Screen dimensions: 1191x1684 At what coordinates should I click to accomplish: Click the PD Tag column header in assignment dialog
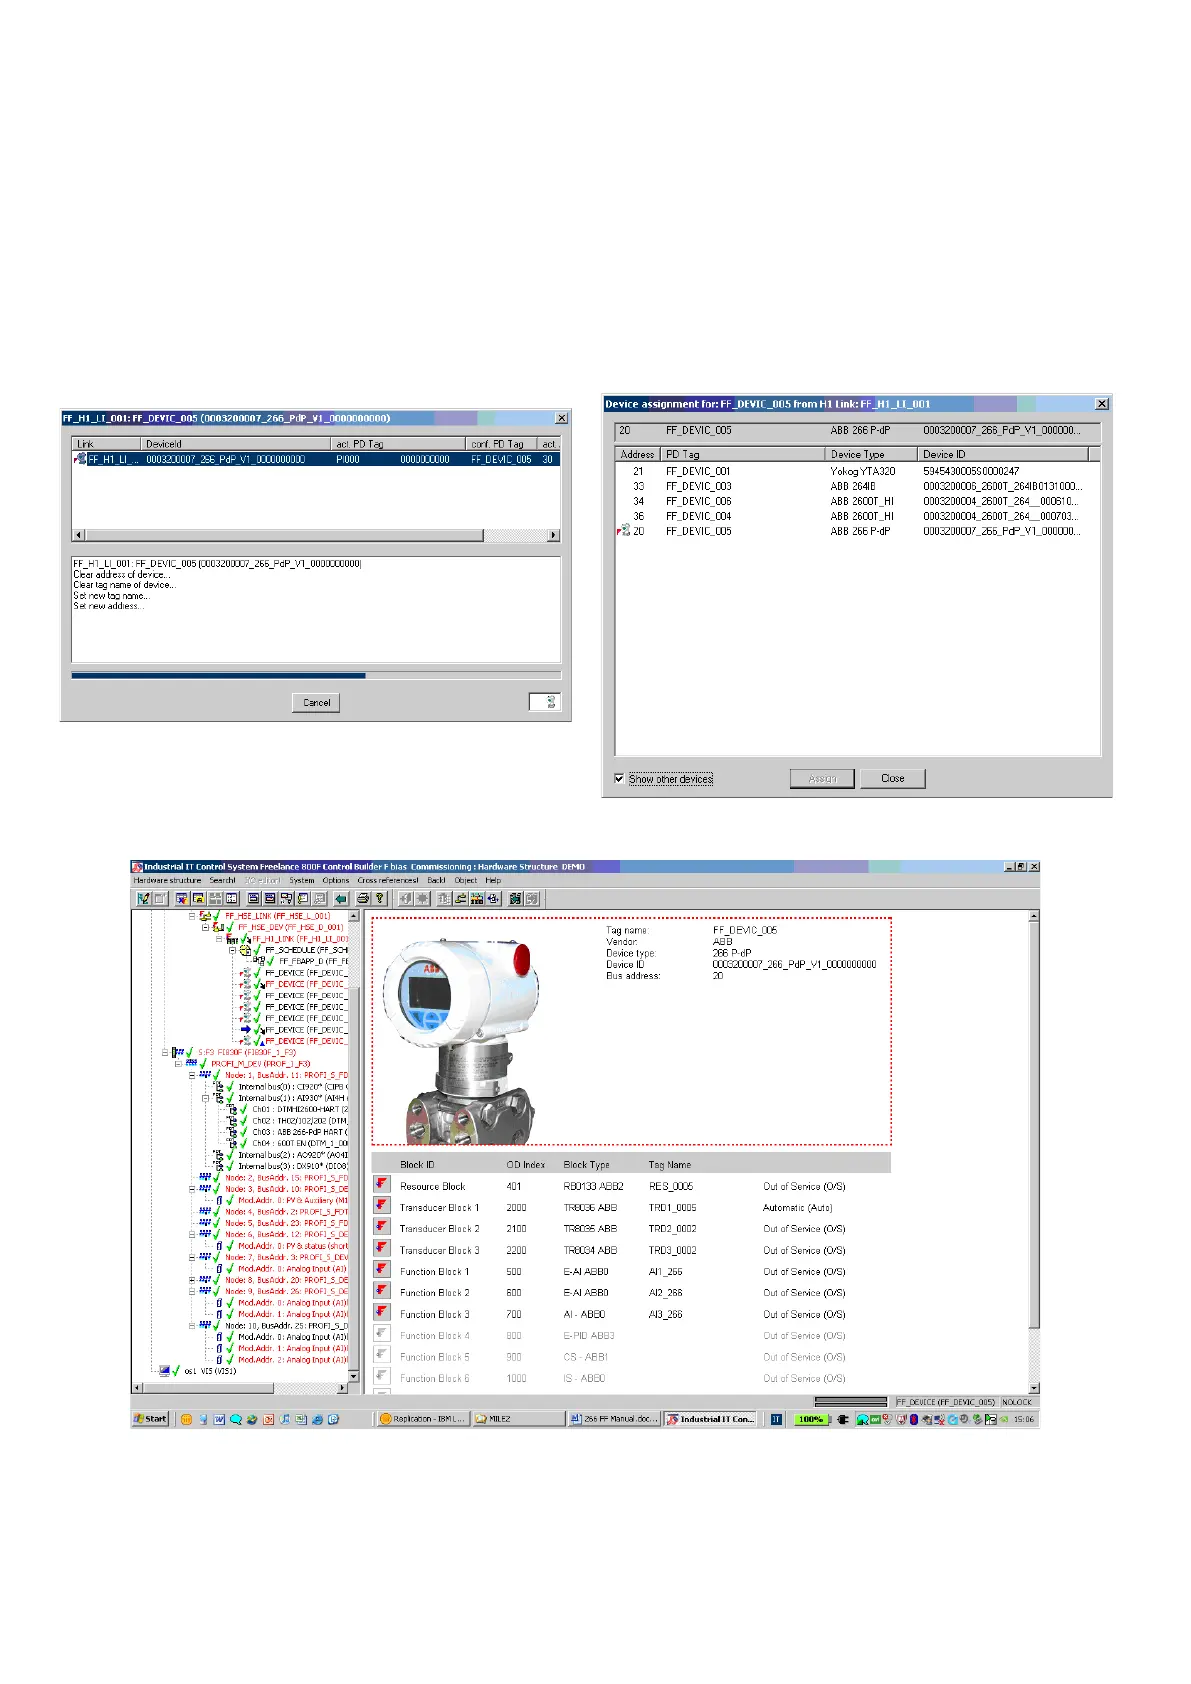coord(744,454)
